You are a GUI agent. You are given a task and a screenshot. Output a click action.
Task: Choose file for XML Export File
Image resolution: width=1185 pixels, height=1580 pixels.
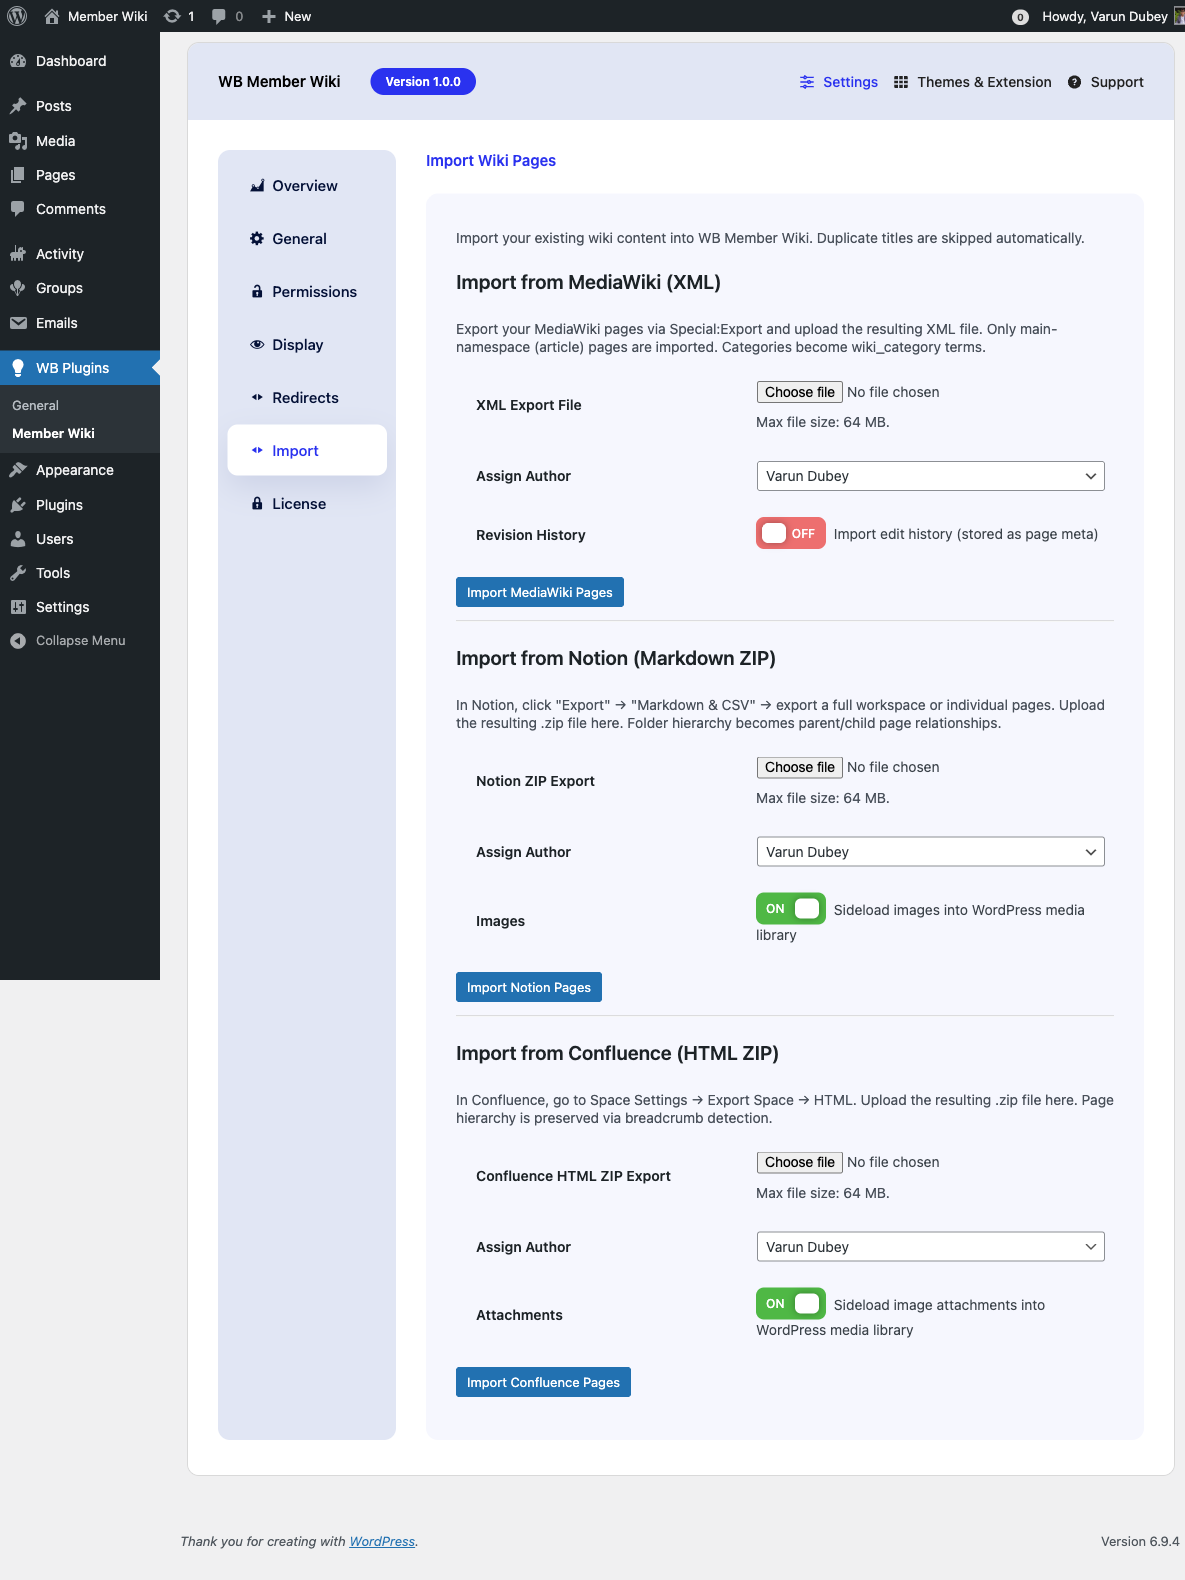tap(799, 392)
